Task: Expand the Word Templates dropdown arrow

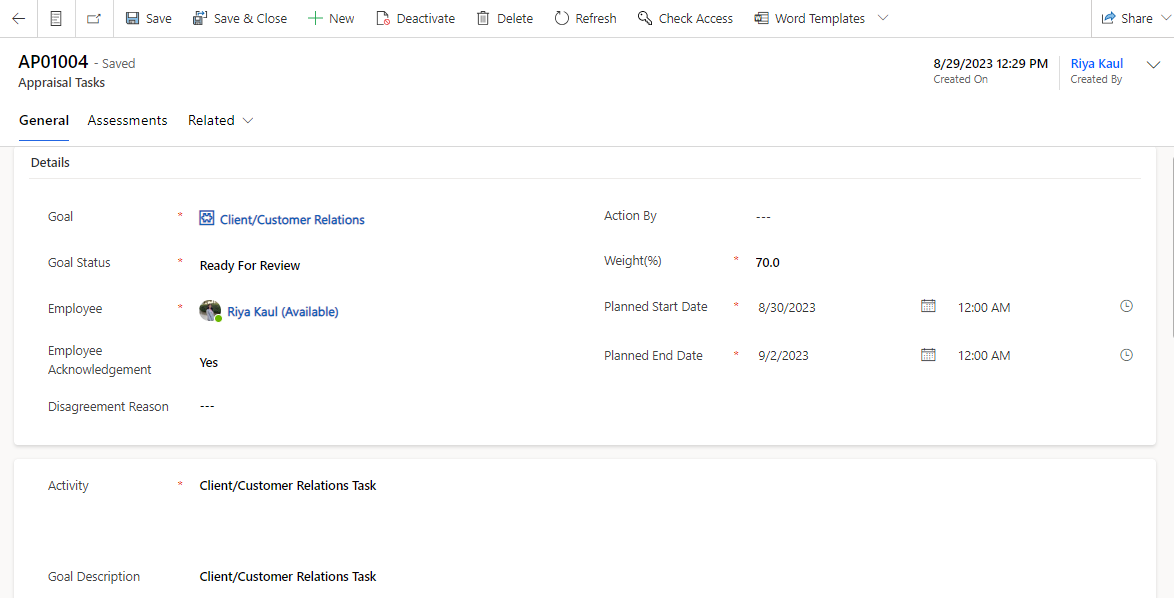Action: point(883,18)
